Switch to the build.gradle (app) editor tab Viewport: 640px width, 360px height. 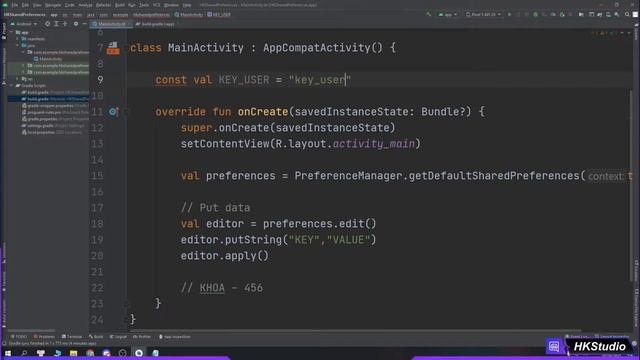click(155, 24)
